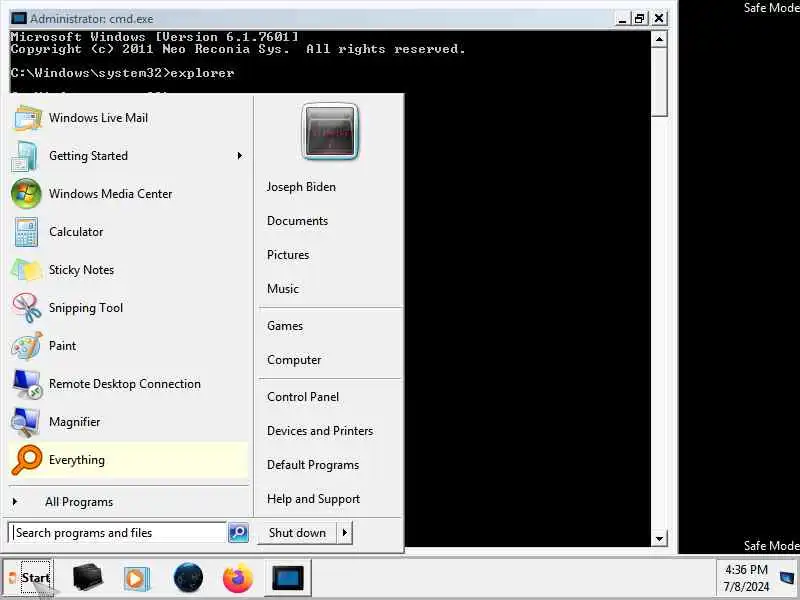Open Music library link

coord(283,289)
